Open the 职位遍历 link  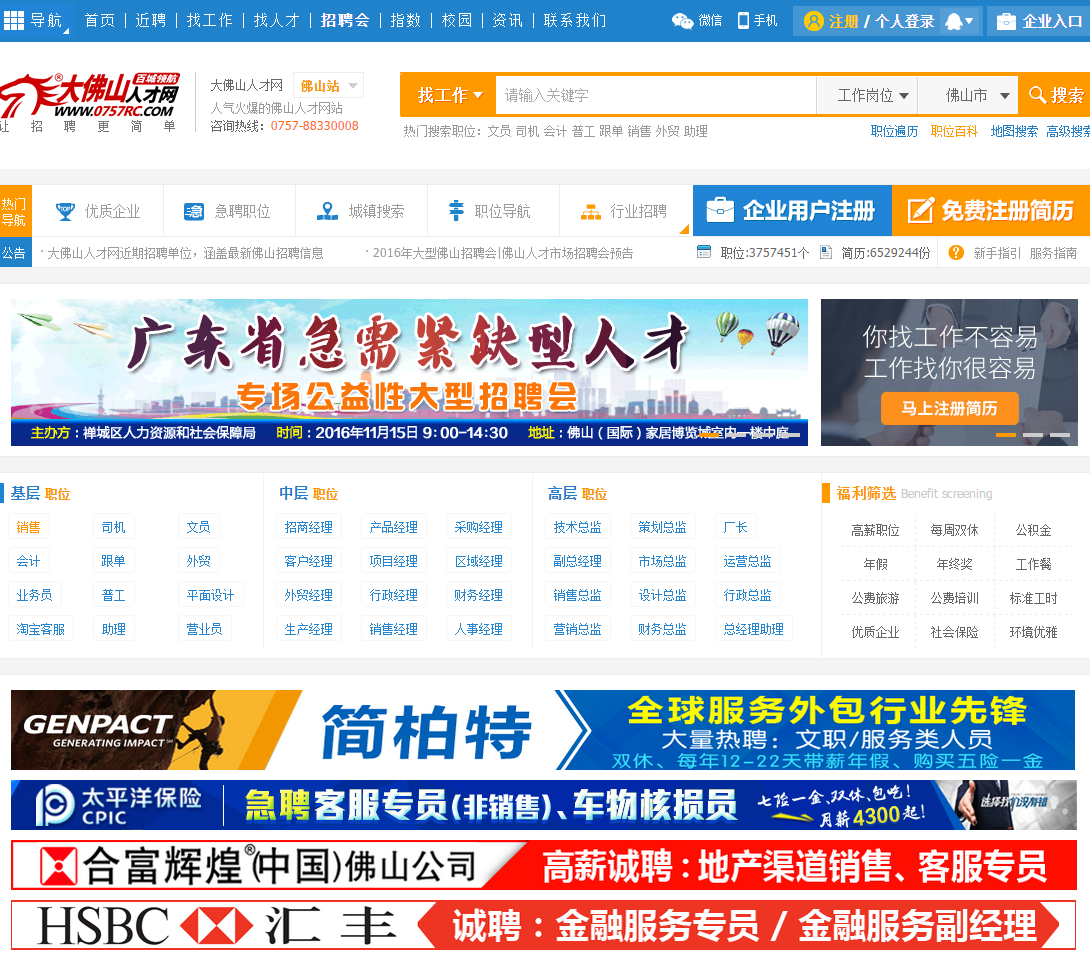point(894,131)
